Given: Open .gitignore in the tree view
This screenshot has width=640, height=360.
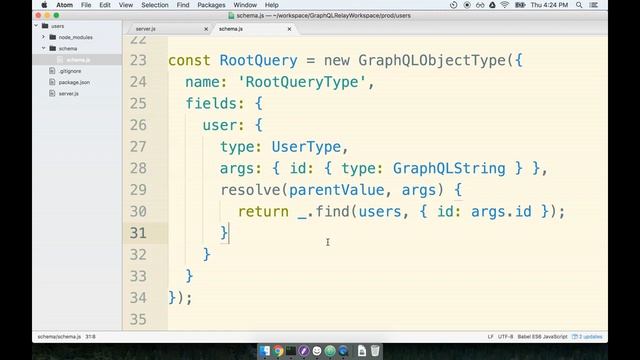Looking at the screenshot, I should click(x=70, y=71).
